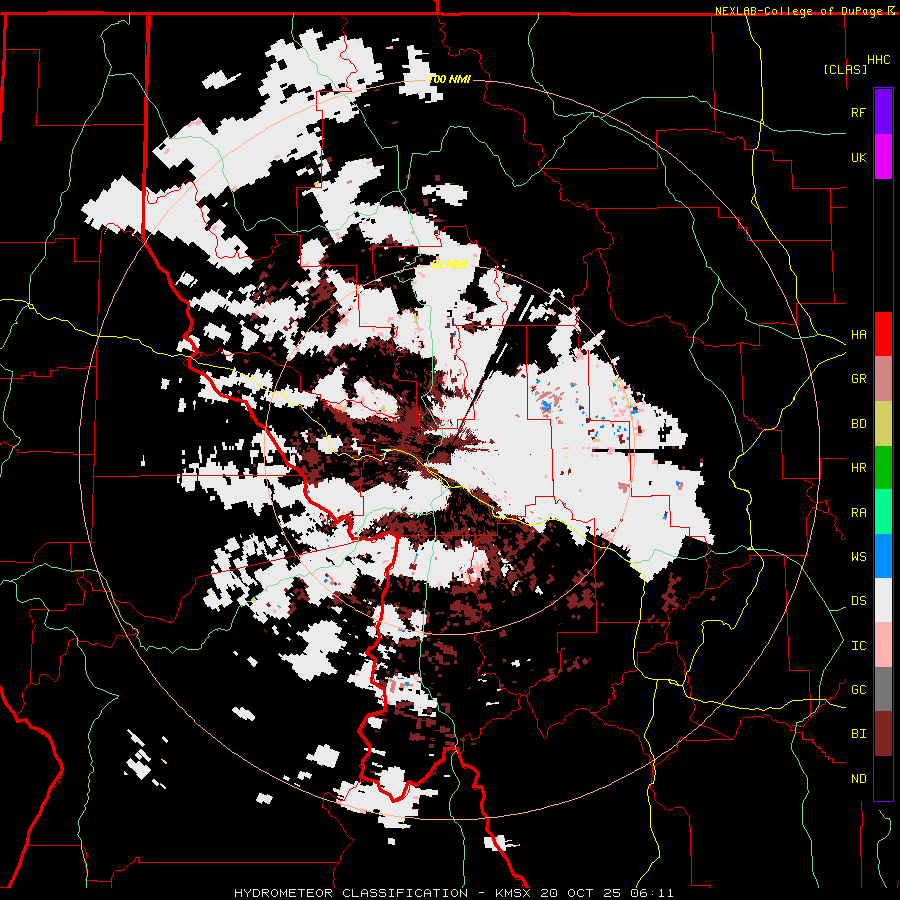Click the IC legend label
Screen dimensions: 900x900
point(858,645)
